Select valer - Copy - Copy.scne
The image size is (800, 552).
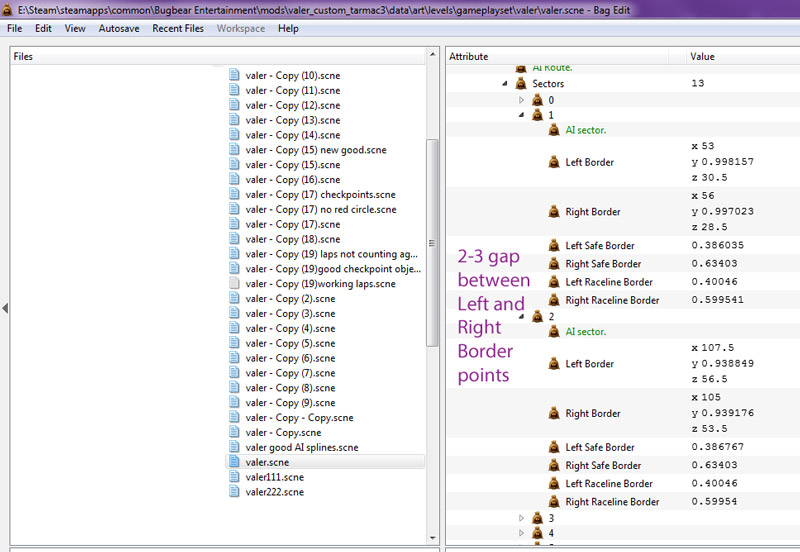[299, 417]
